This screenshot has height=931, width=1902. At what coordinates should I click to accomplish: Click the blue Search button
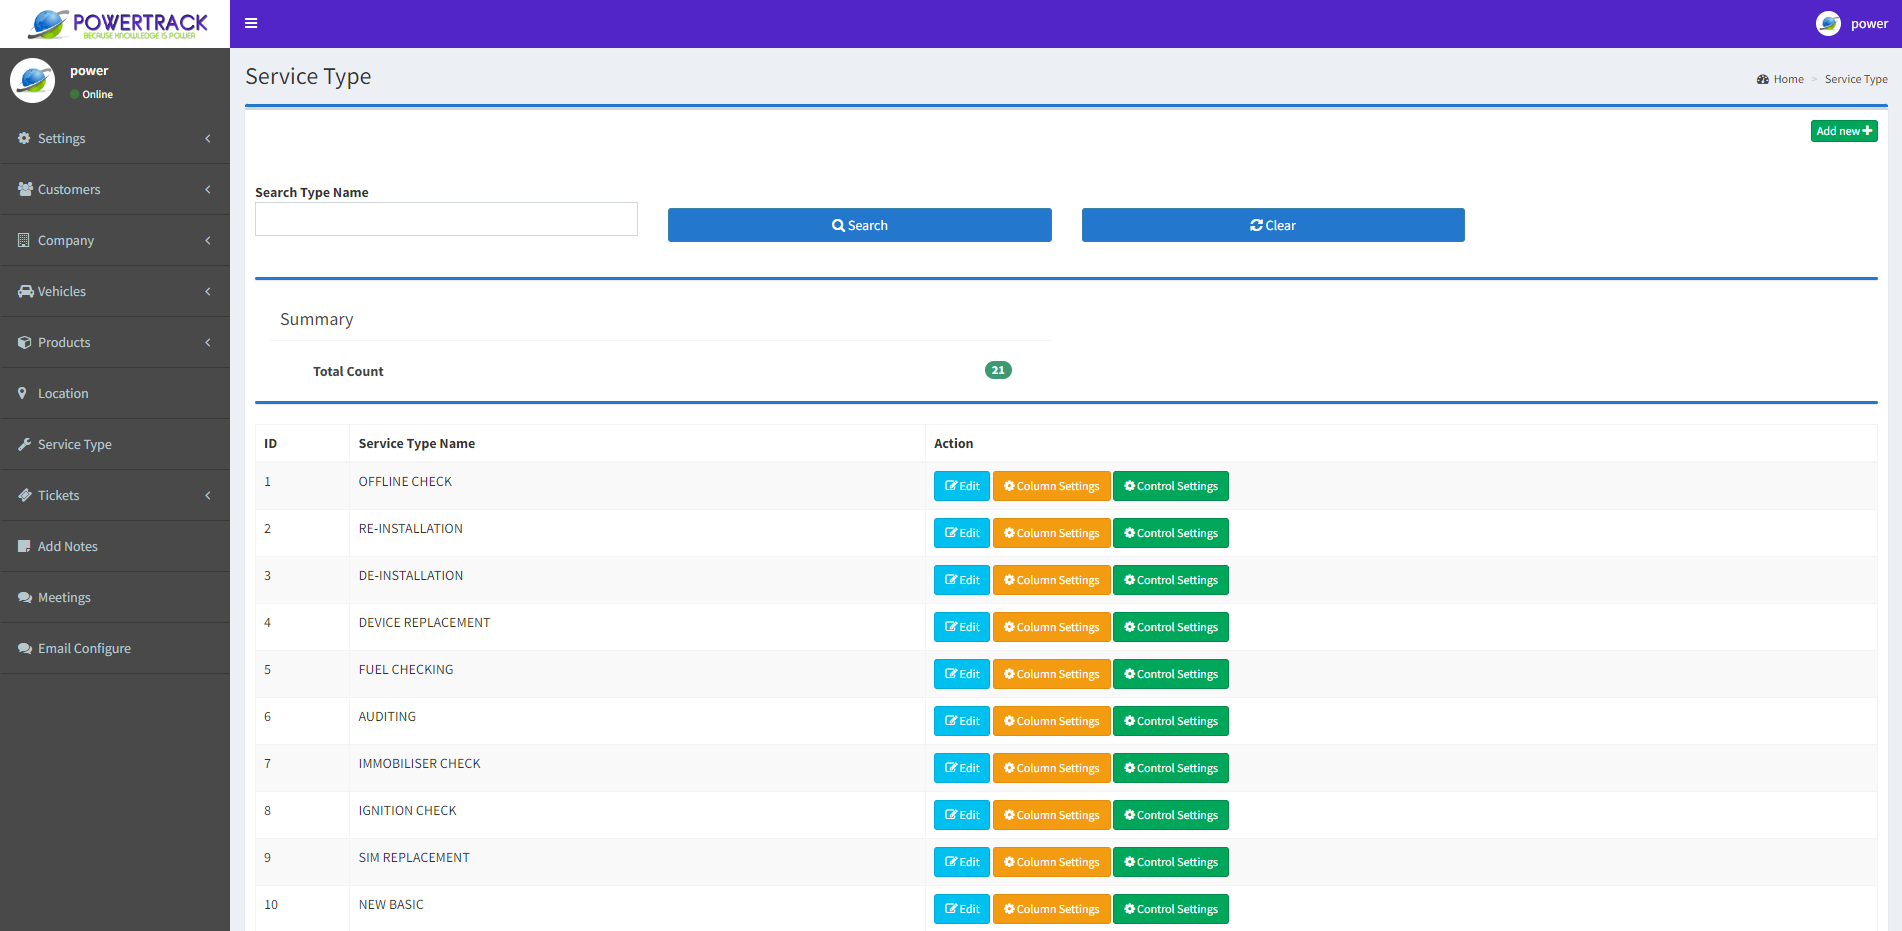click(x=859, y=225)
